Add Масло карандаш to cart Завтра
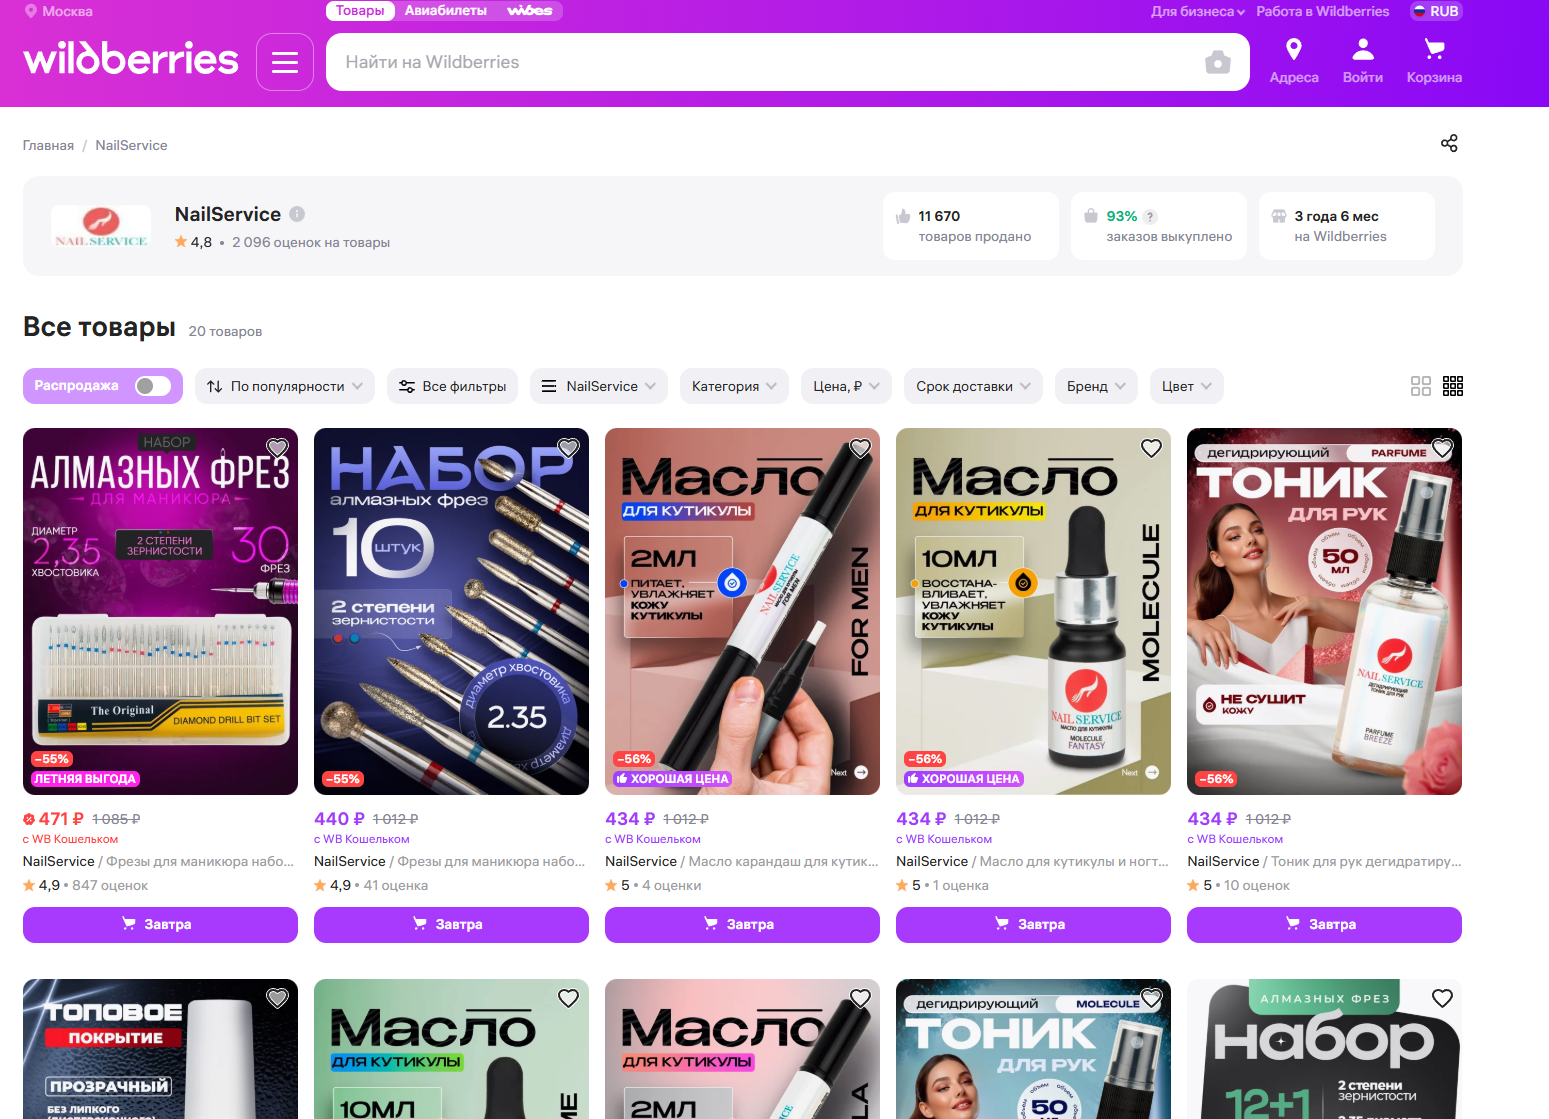The width and height of the screenshot is (1549, 1119). (x=742, y=924)
